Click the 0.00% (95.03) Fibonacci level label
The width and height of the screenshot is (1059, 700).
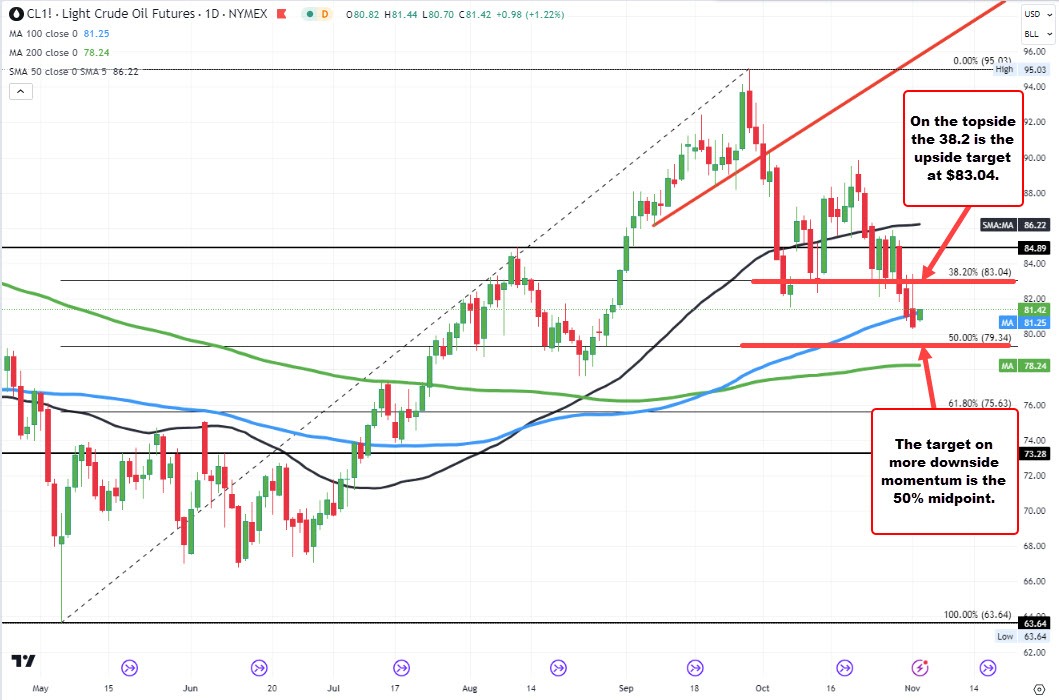[982, 61]
